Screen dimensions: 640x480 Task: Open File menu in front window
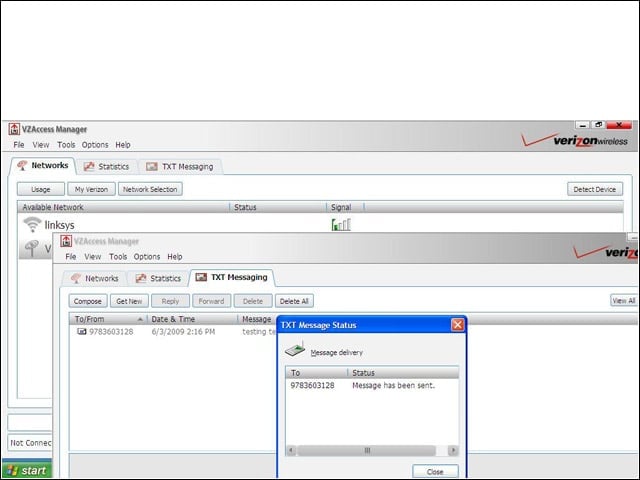(71, 257)
